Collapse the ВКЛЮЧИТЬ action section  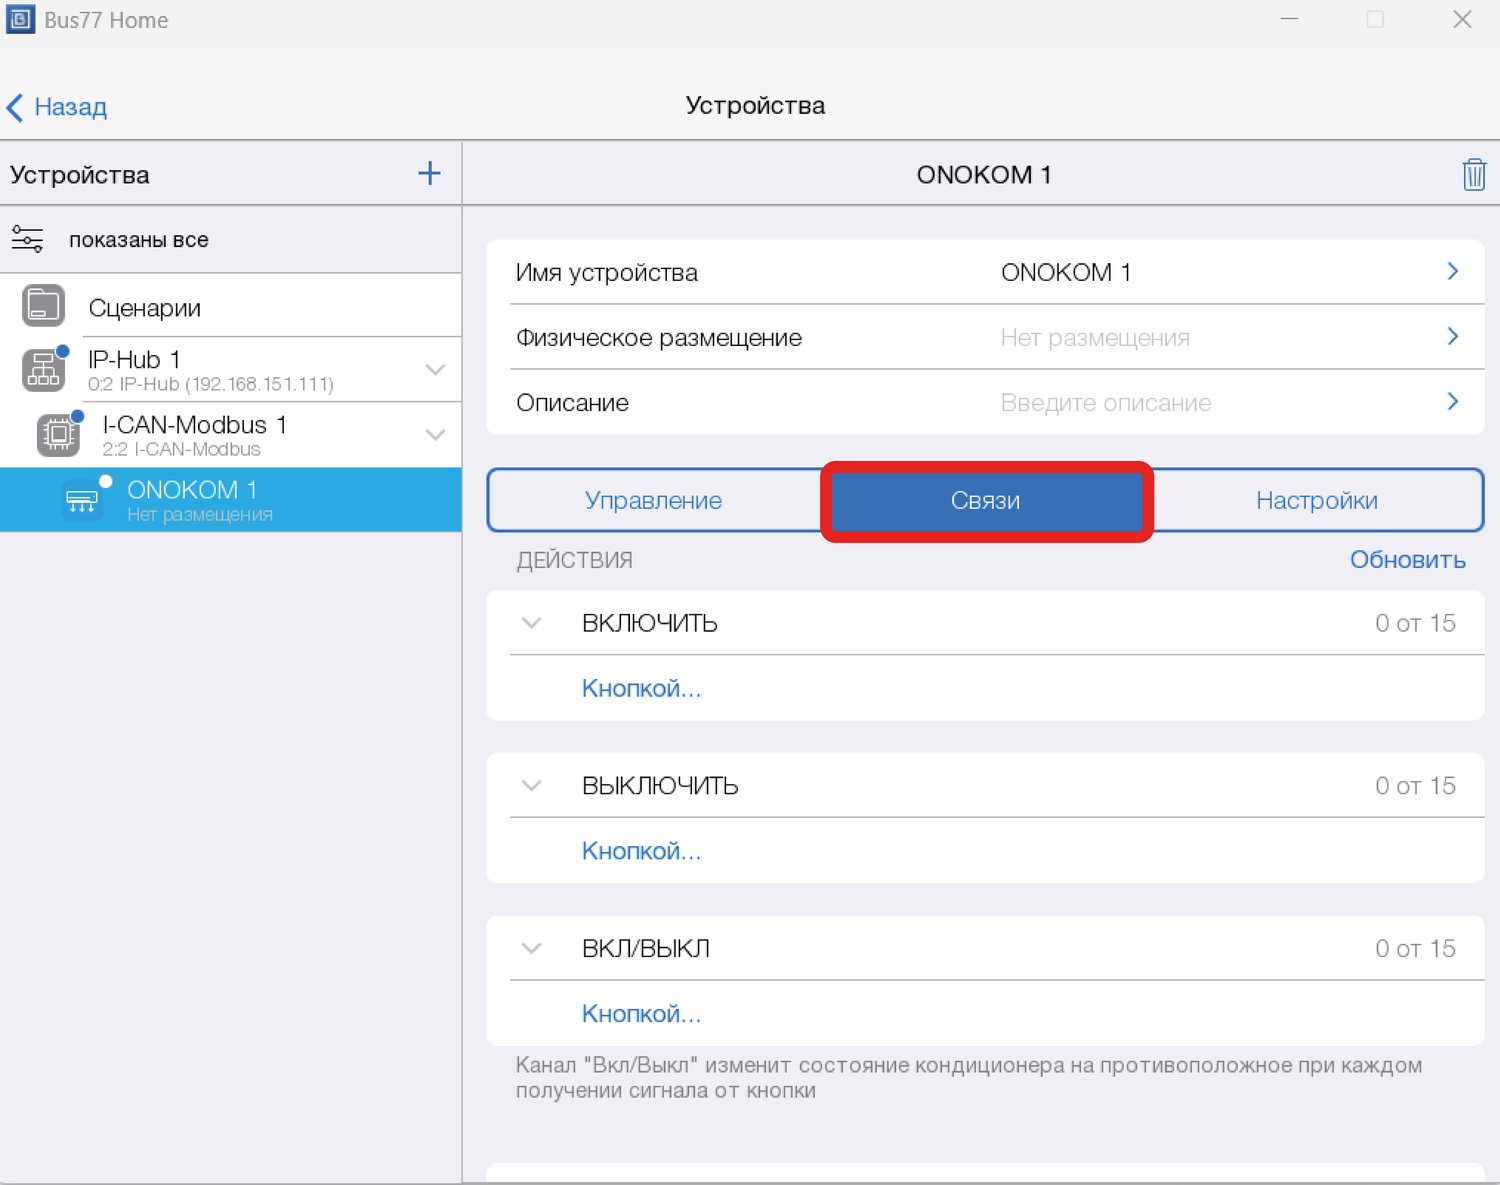pyautogui.click(x=531, y=623)
